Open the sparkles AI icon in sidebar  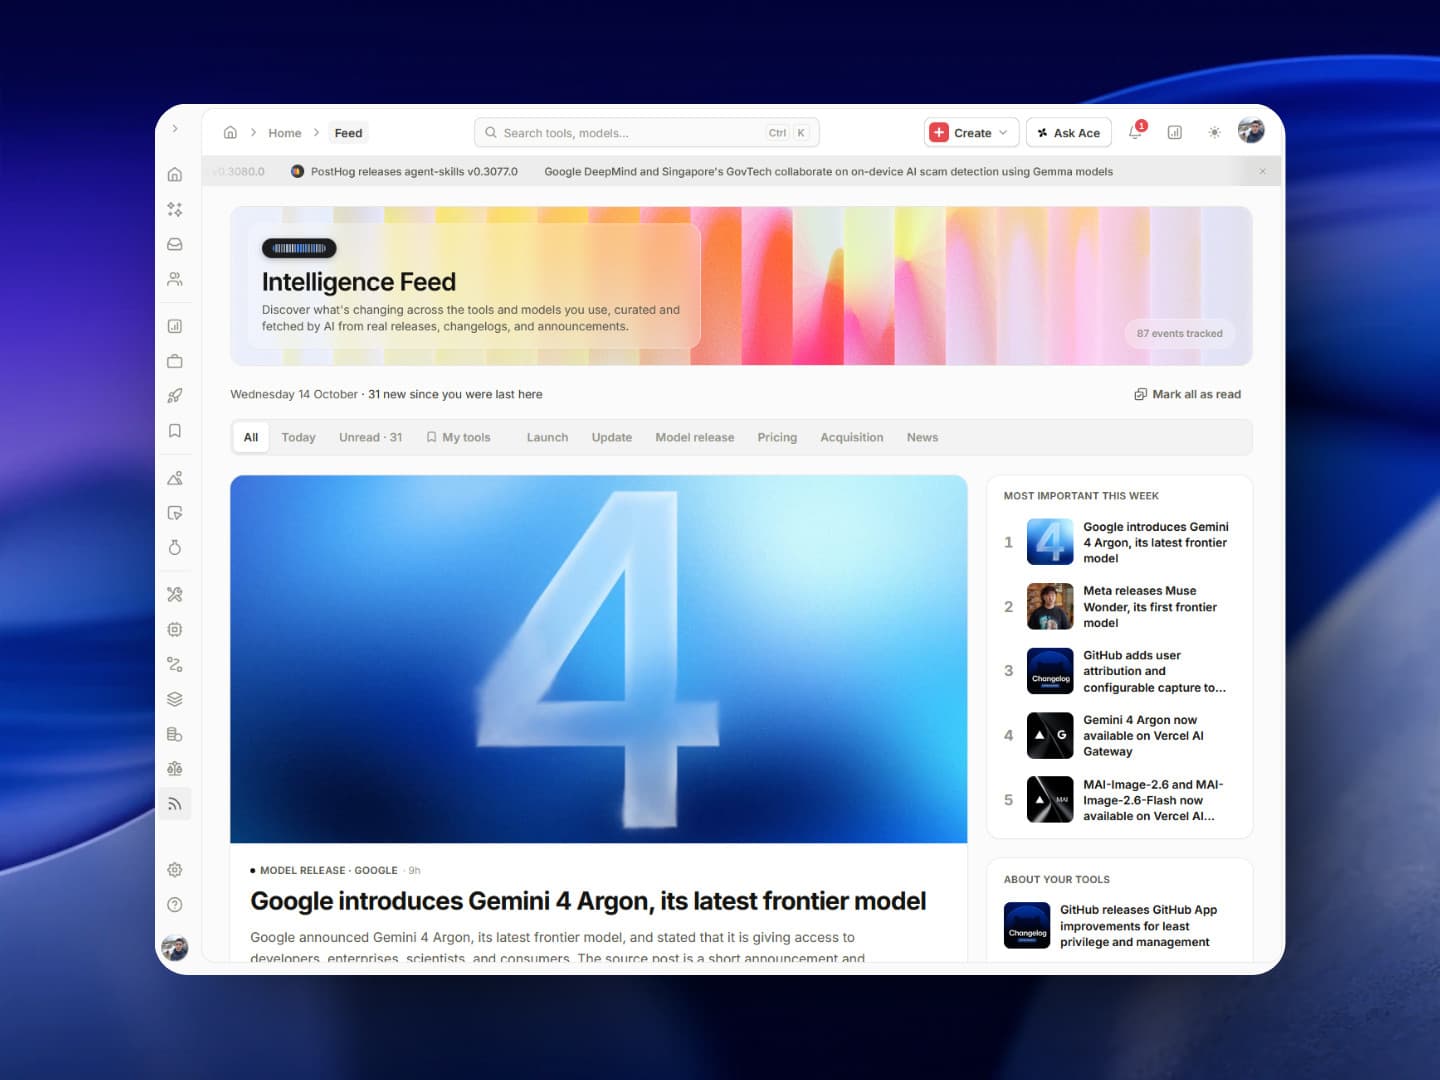pyautogui.click(x=175, y=209)
